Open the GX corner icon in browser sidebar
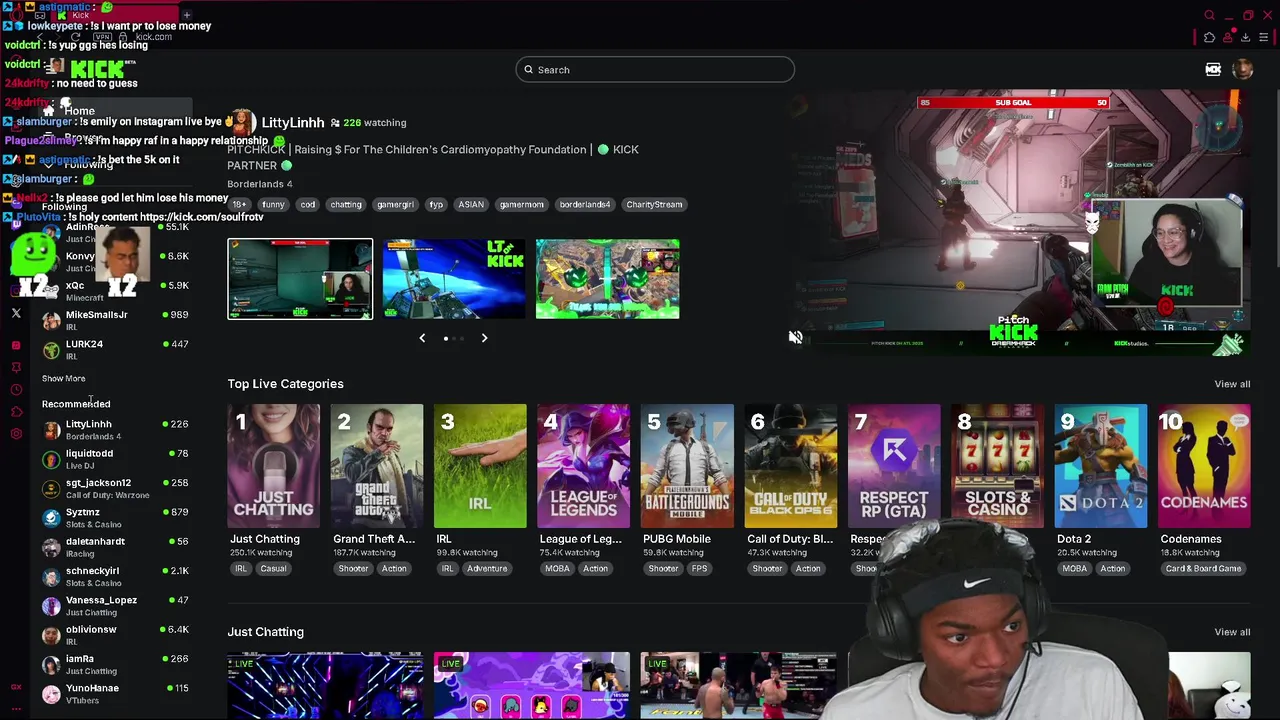Image resolution: width=1280 pixels, height=720 pixels. pos(16,687)
